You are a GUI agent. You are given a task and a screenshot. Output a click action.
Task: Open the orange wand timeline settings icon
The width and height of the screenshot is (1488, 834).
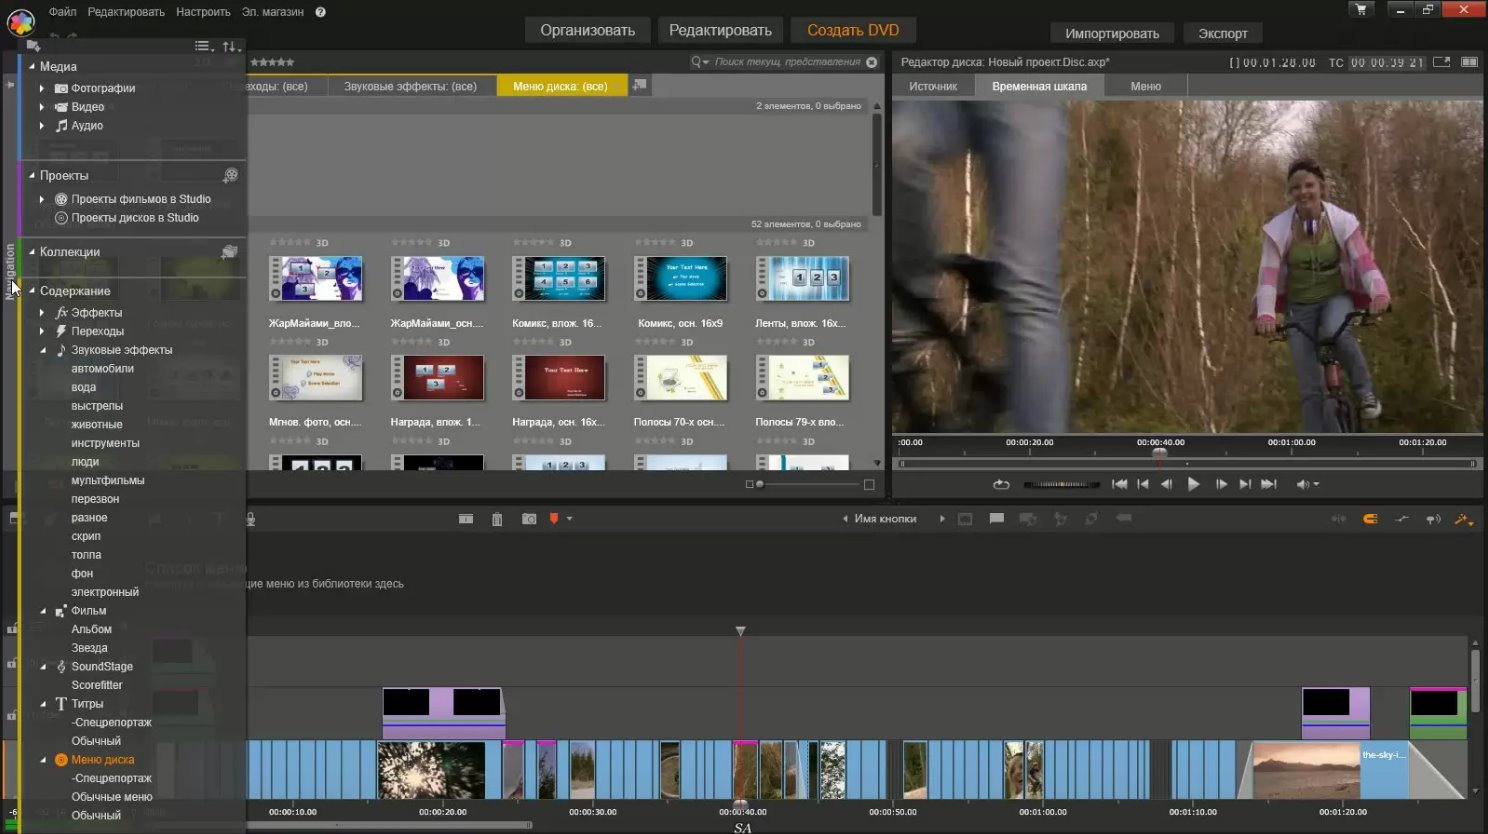coord(1464,519)
